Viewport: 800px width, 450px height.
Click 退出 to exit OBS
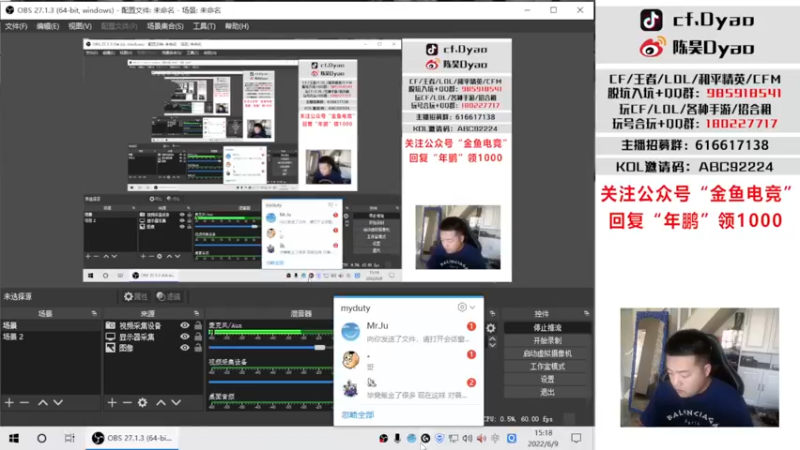click(547, 392)
